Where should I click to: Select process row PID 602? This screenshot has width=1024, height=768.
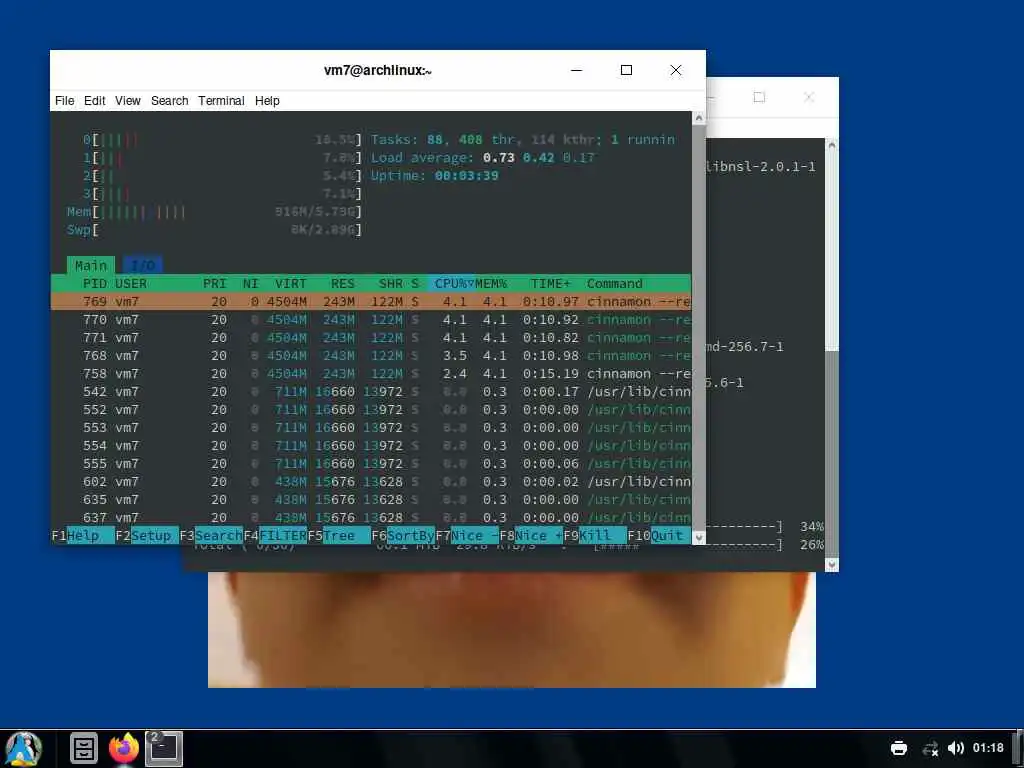pyautogui.click(x=370, y=481)
